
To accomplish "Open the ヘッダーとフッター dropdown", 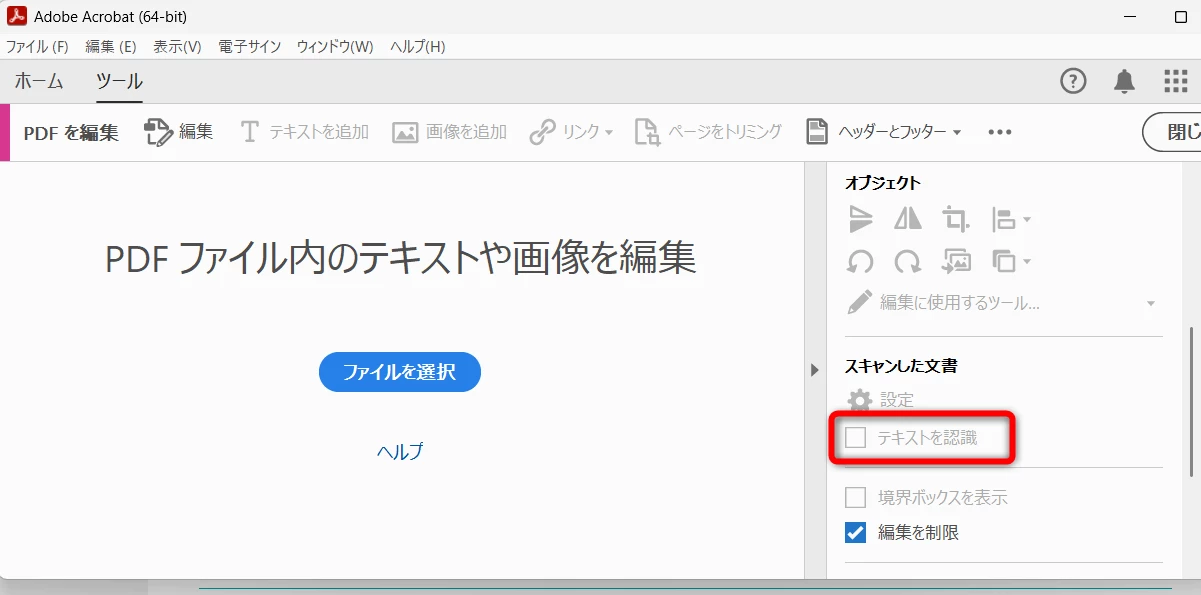I will (883, 132).
